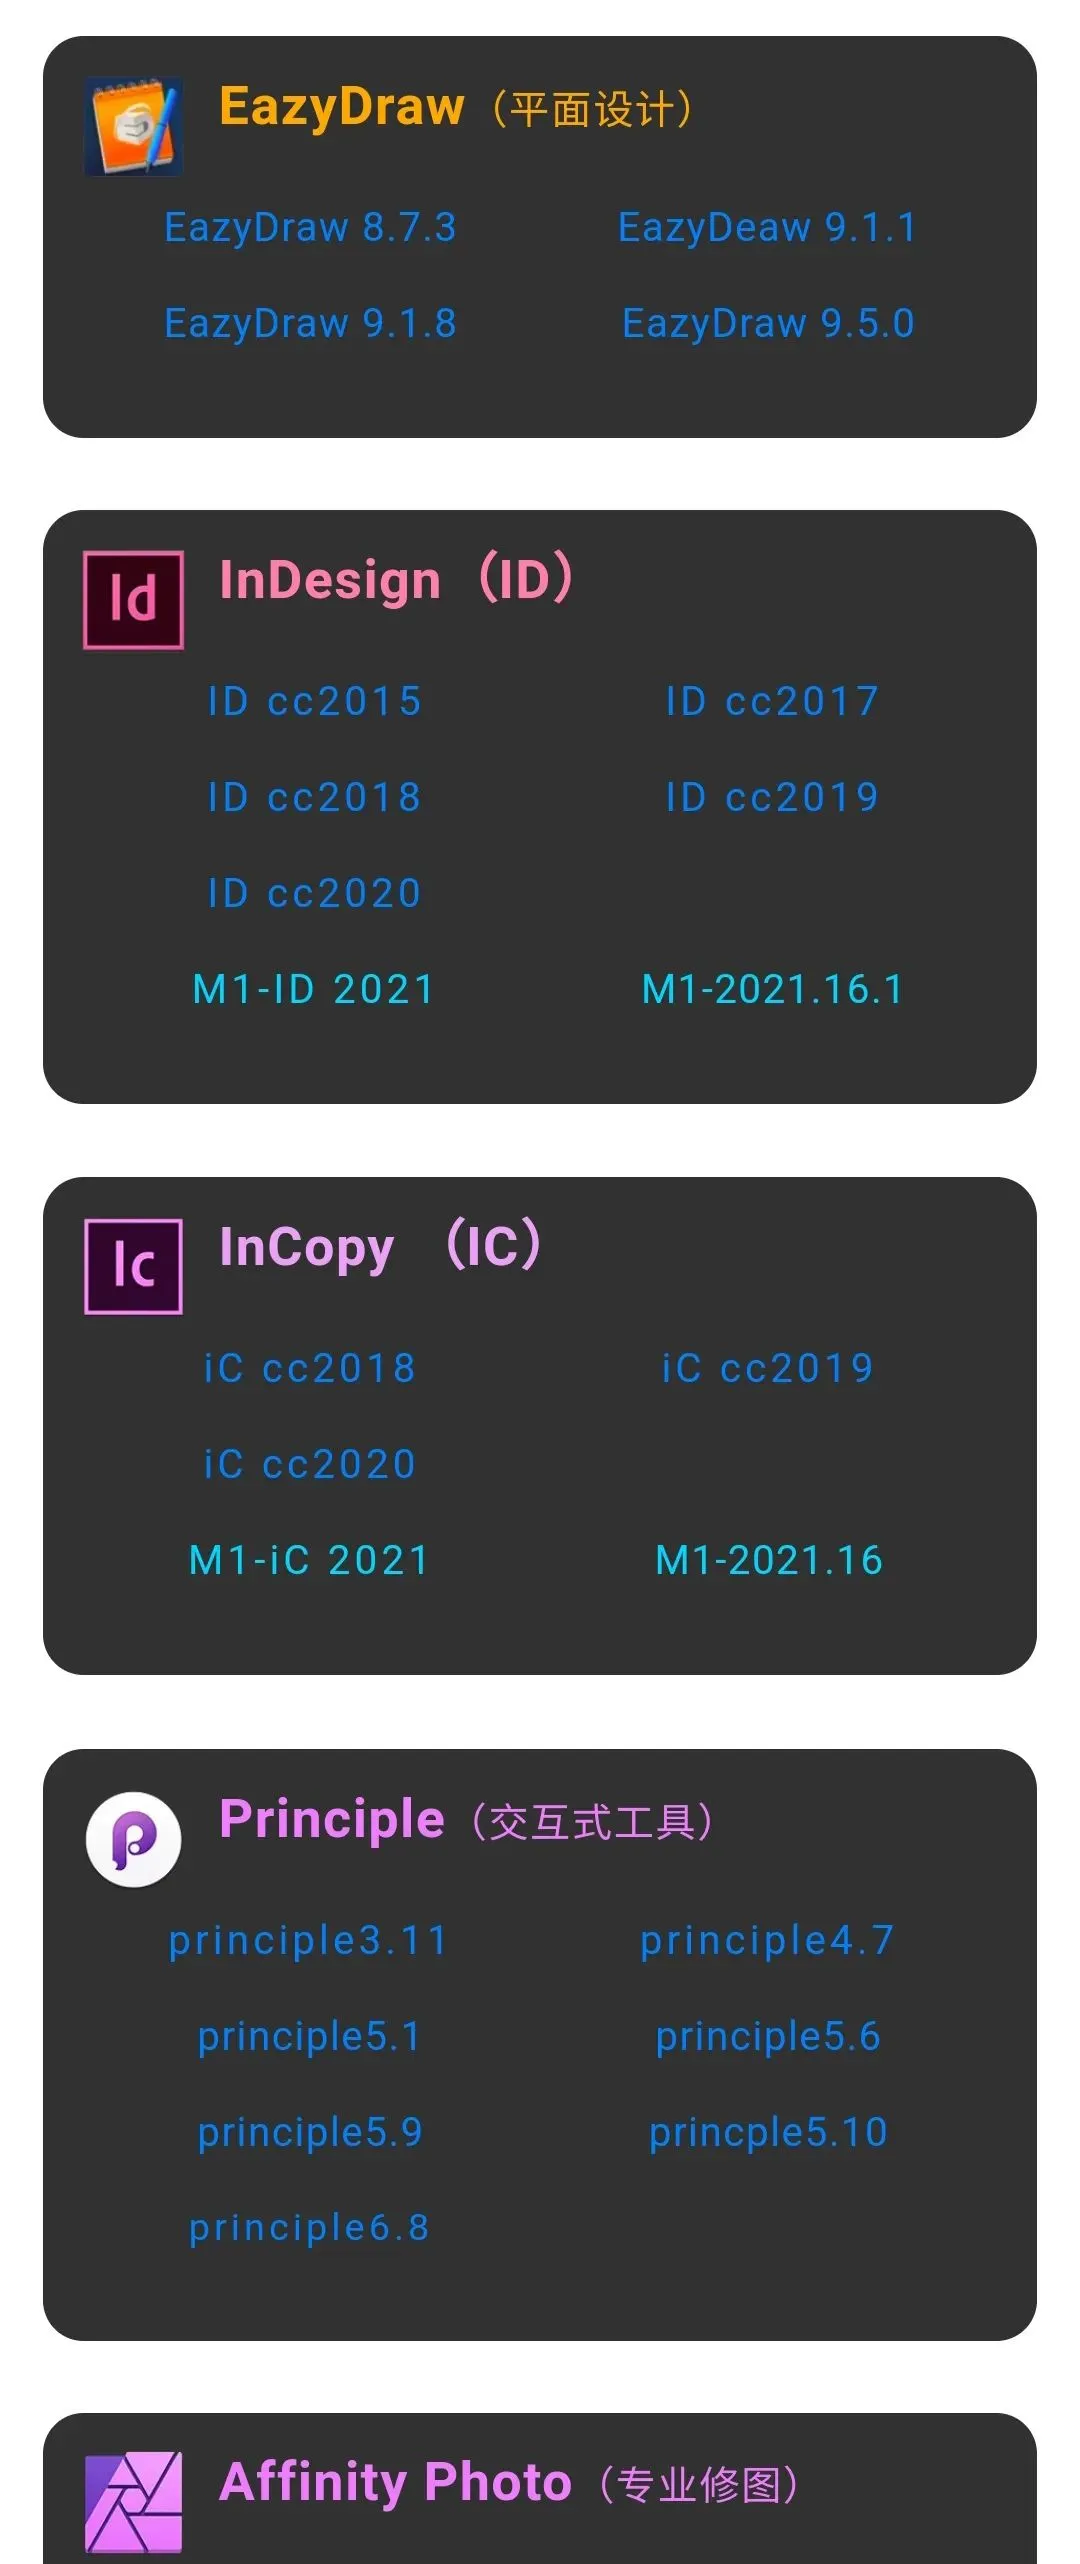The height and width of the screenshot is (2564, 1080).
Task: Select the EazyDraw 9.5.0 download link
Action: [768, 324]
